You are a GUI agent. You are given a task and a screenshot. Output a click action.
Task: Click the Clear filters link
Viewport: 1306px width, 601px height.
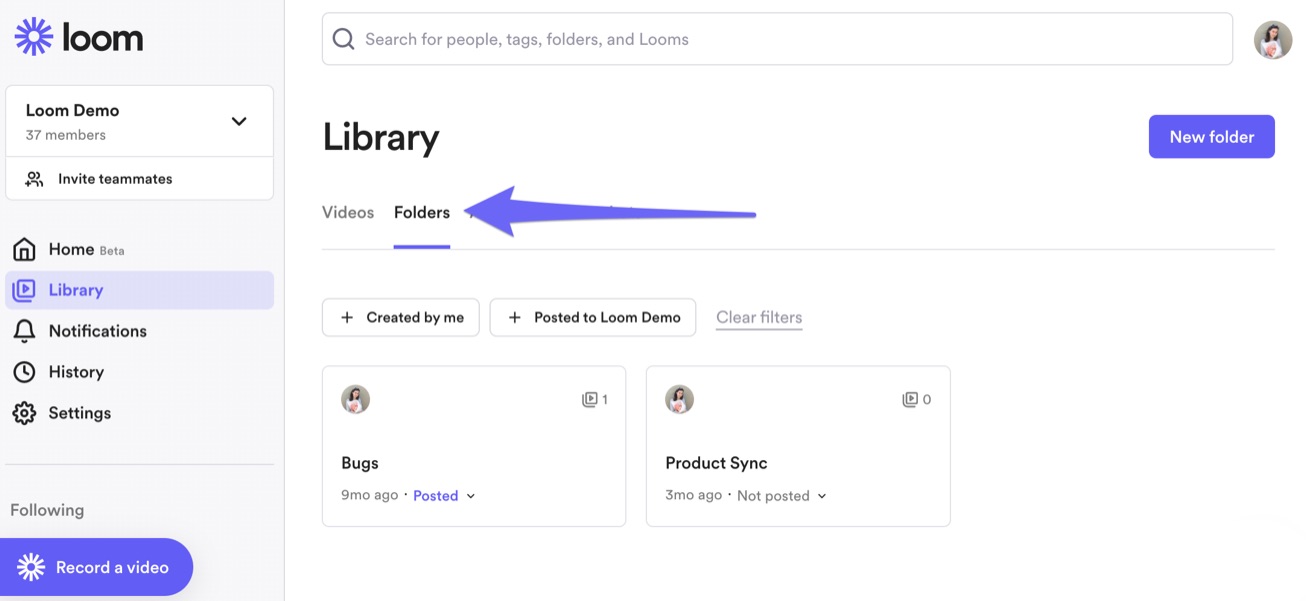[759, 317]
